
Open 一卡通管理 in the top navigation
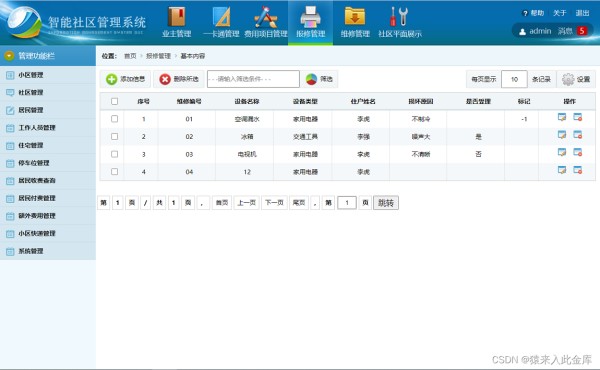tap(221, 23)
